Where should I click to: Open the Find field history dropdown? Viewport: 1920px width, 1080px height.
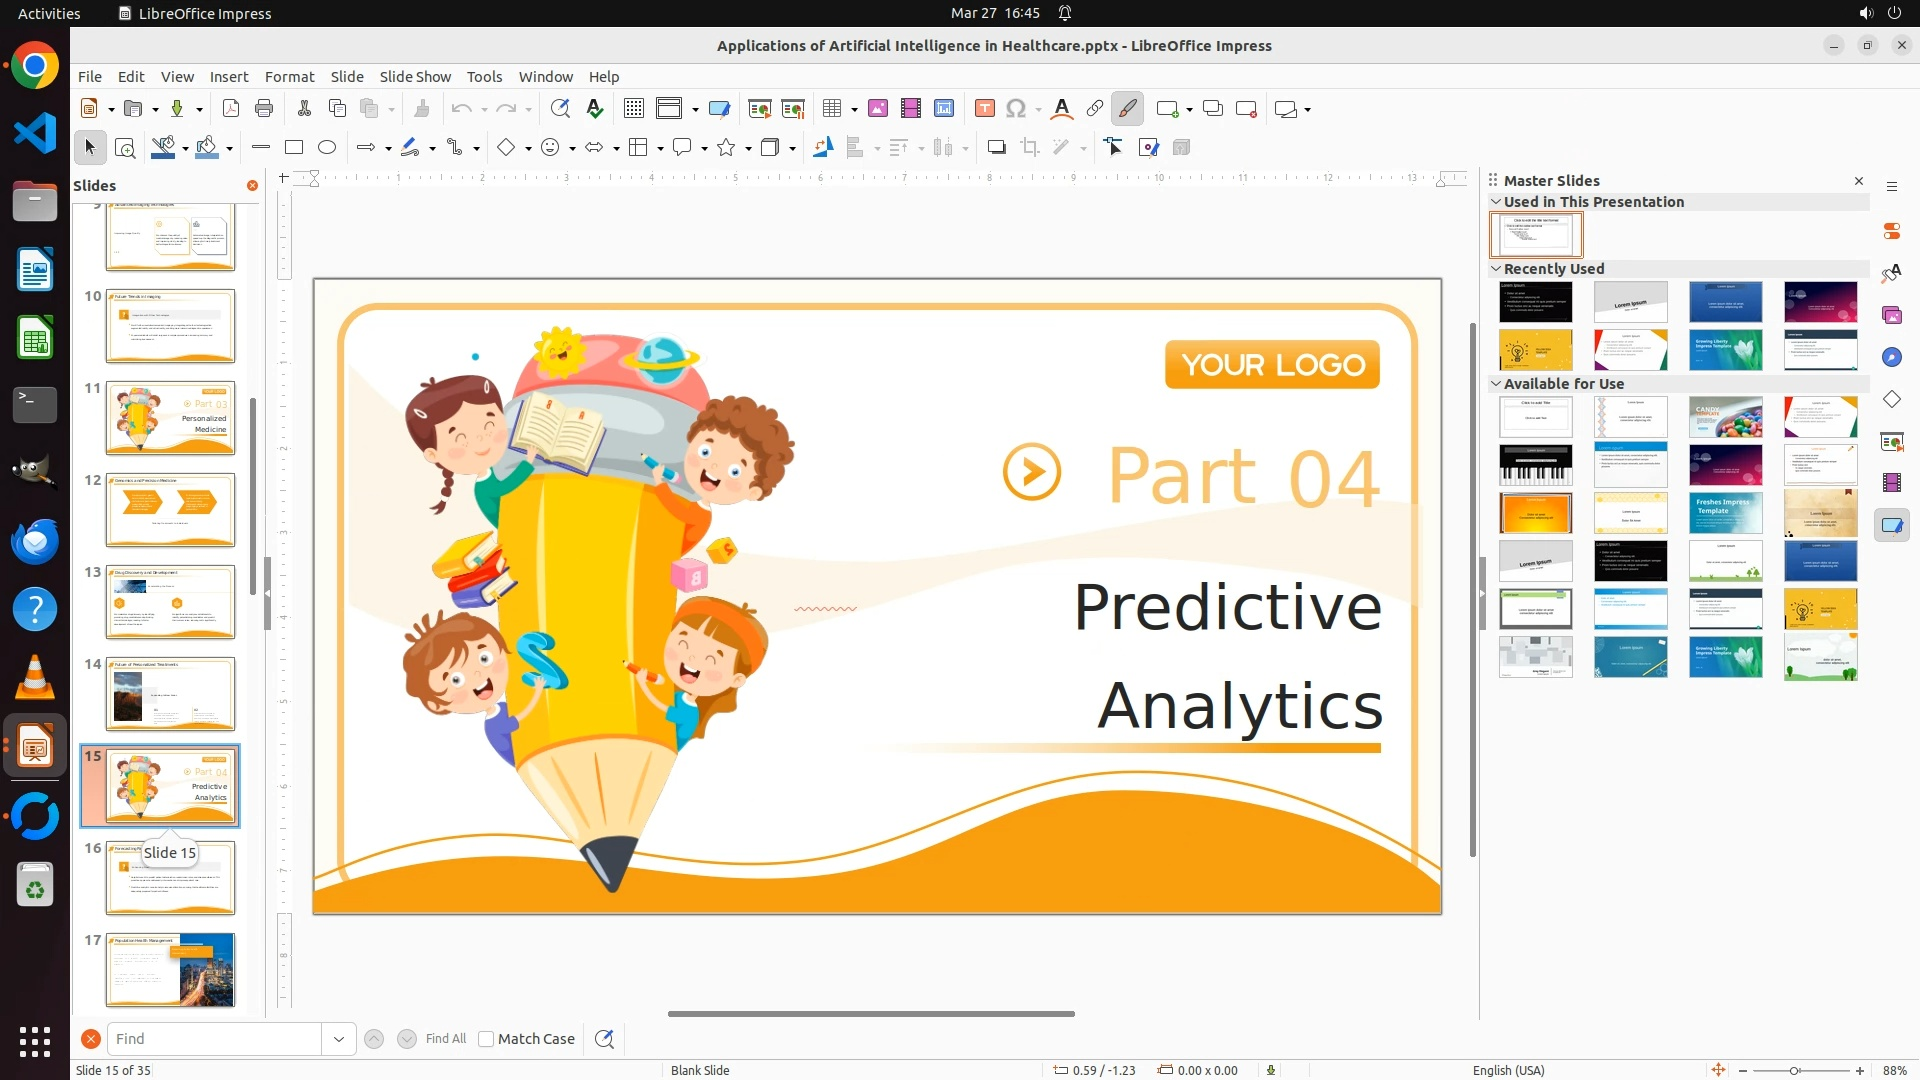click(x=339, y=1039)
